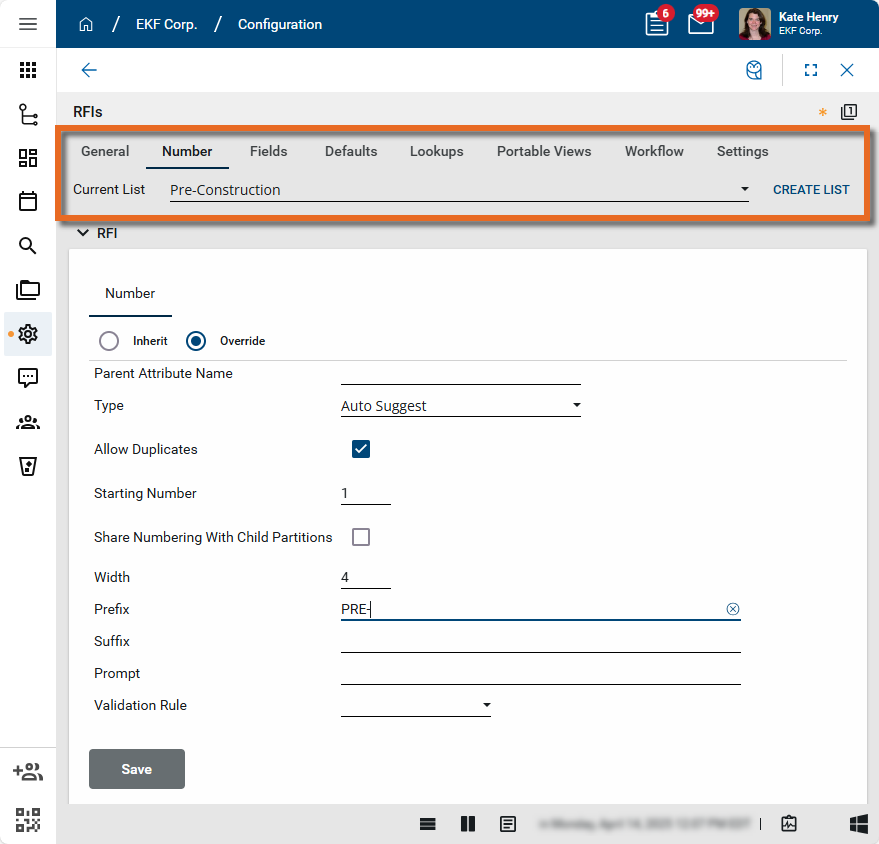Open the Type Auto Suggest dropdown
This screenshot has width=879, height=844.
pos(460,406)
